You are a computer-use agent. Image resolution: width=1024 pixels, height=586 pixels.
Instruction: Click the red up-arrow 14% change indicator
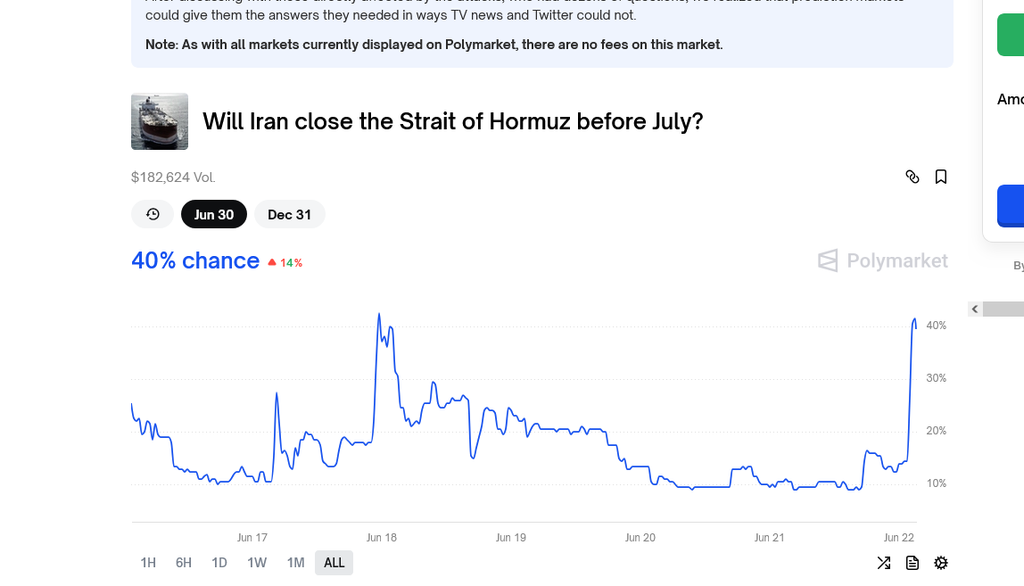click(x=285, y=263)
